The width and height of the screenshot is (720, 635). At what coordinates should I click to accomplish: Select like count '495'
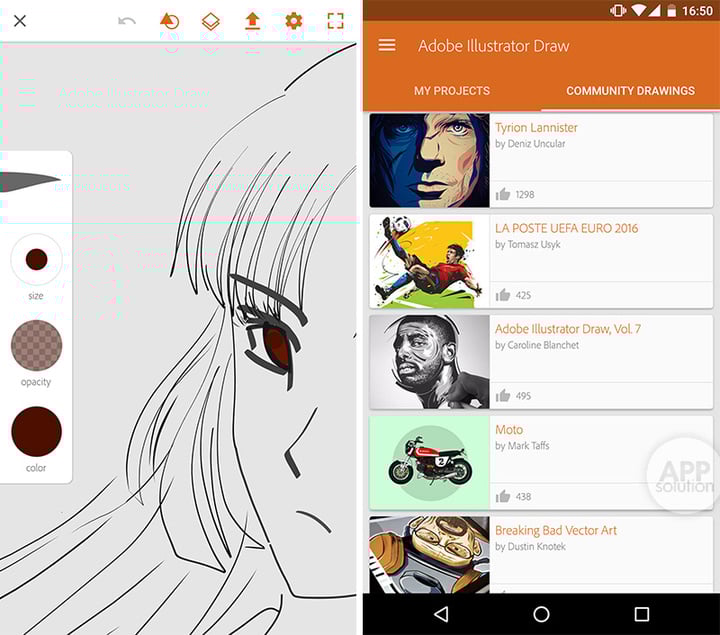pyautogui.click(x=523, y=396)
